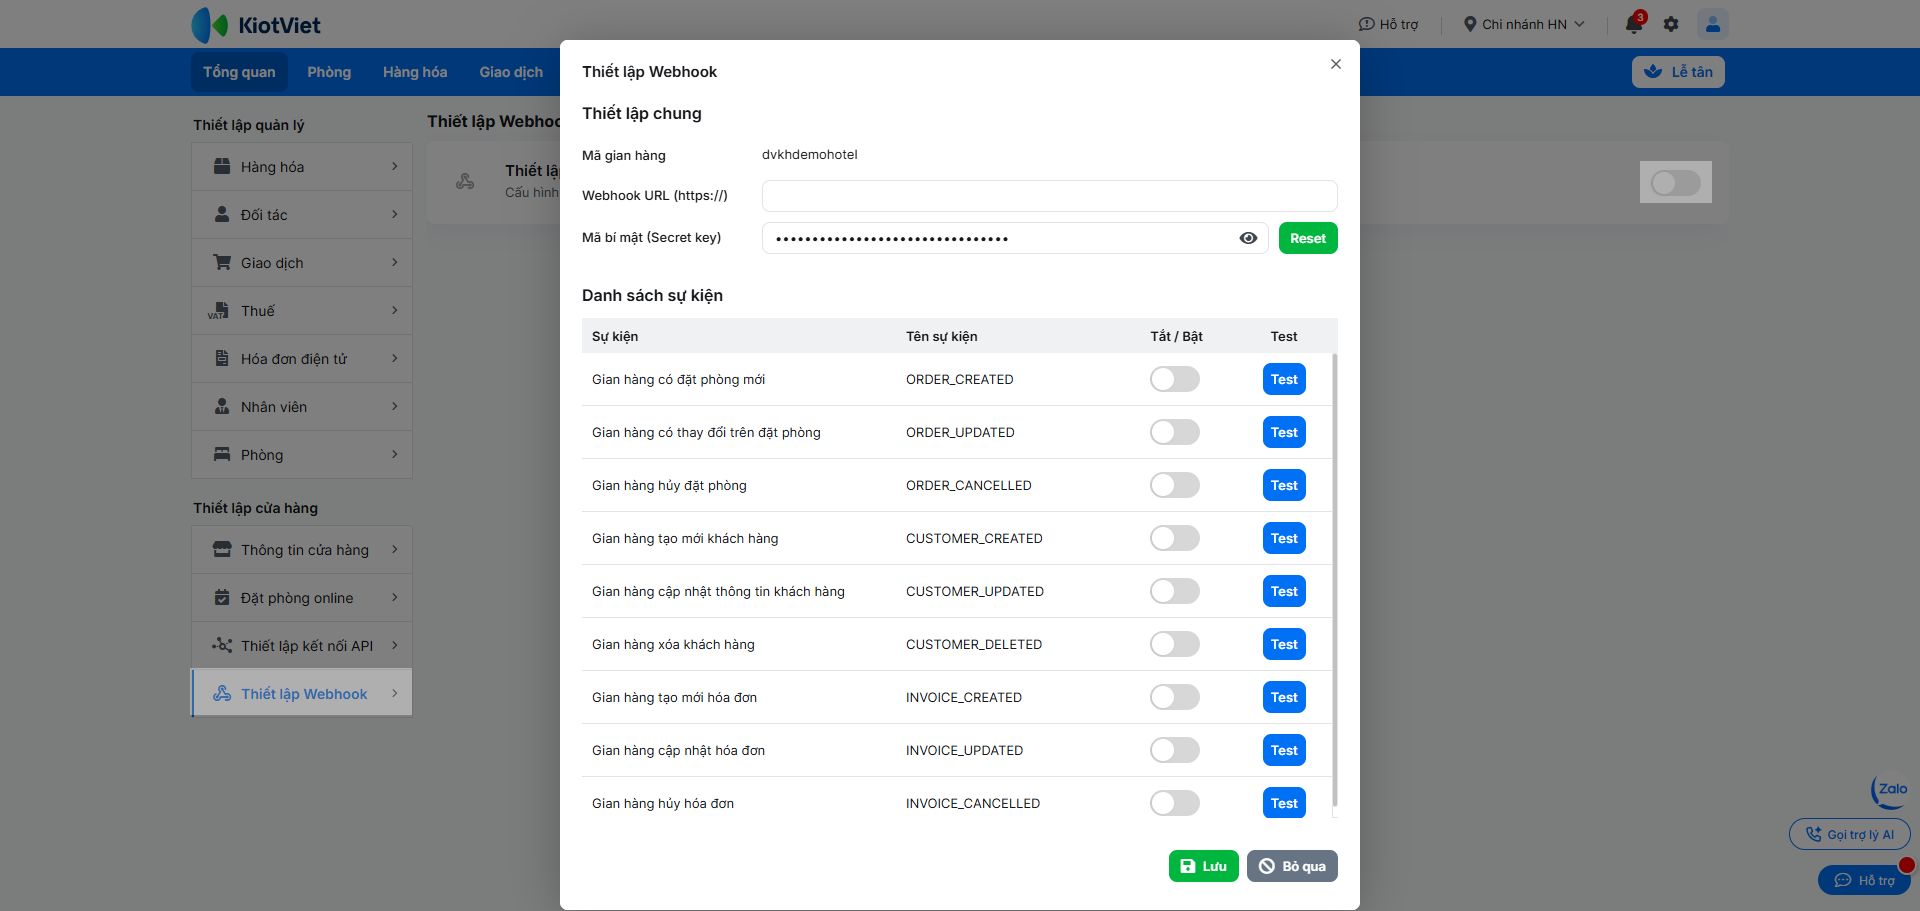Image resolution: width=1920 pixels, height=911 pixels.
Task: Select Thiết lập kết nối API menu item
Action: coord(302,645)
